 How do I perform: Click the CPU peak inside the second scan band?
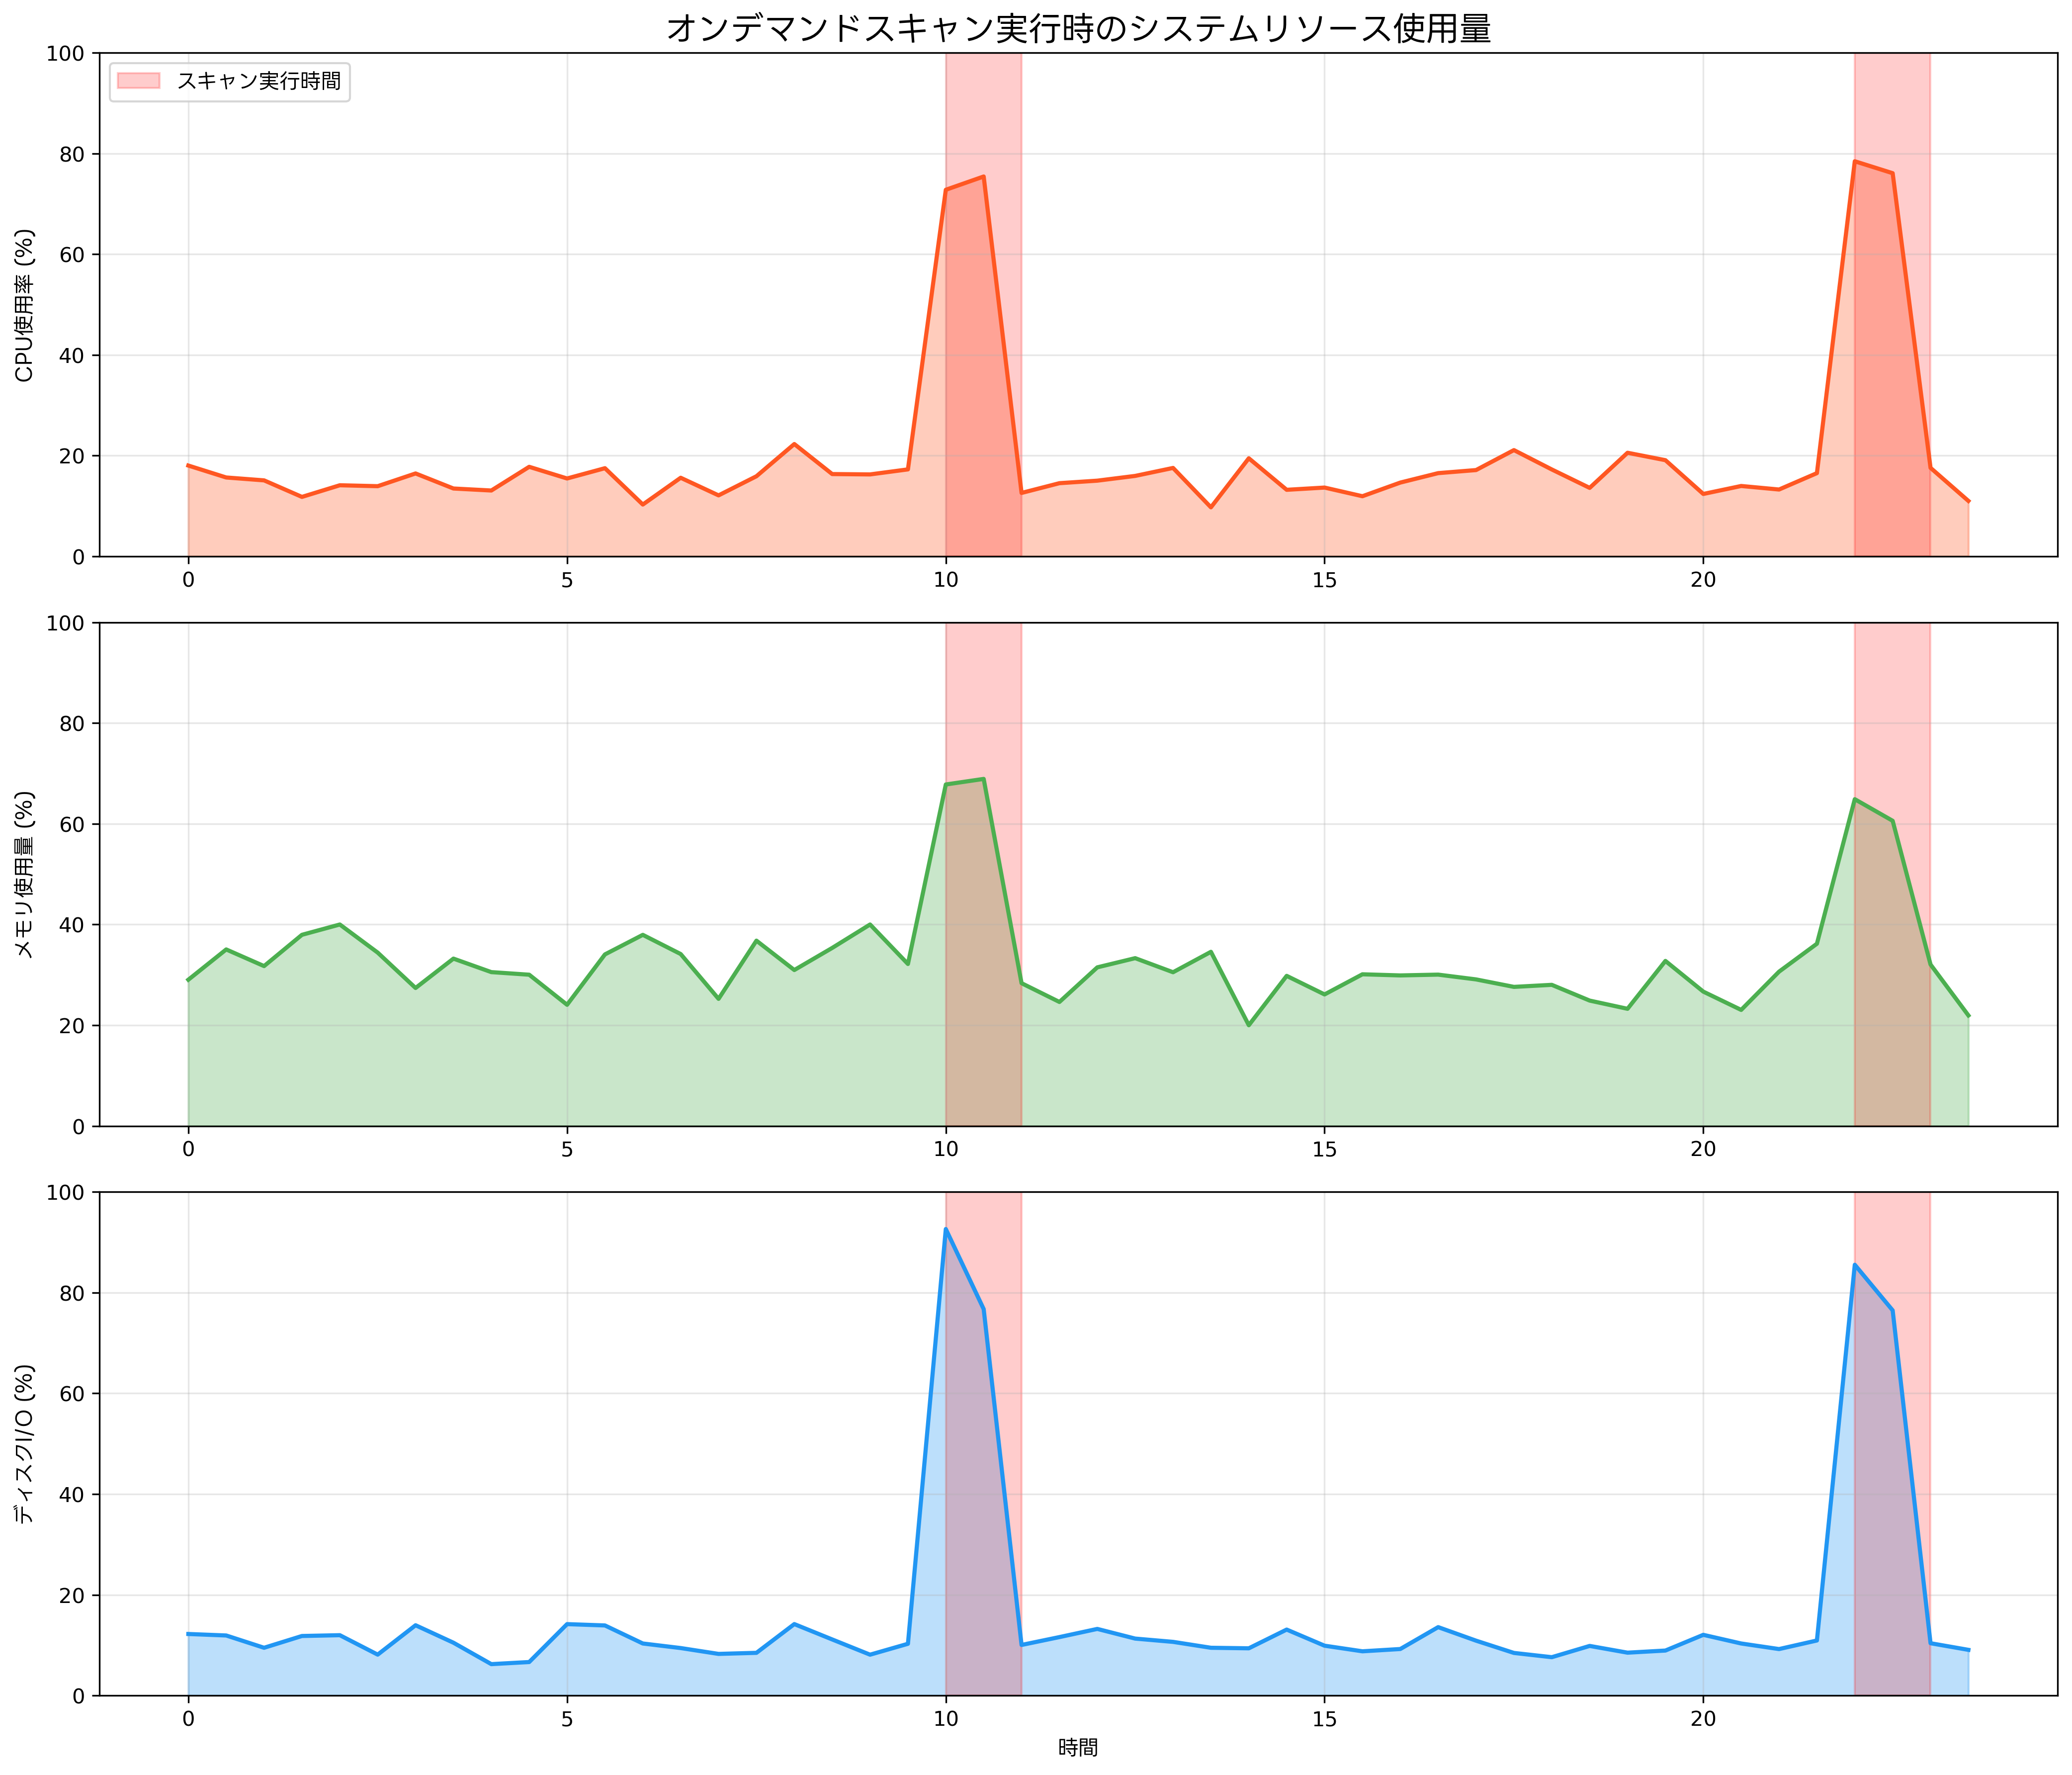click(x=1855, y=162)
